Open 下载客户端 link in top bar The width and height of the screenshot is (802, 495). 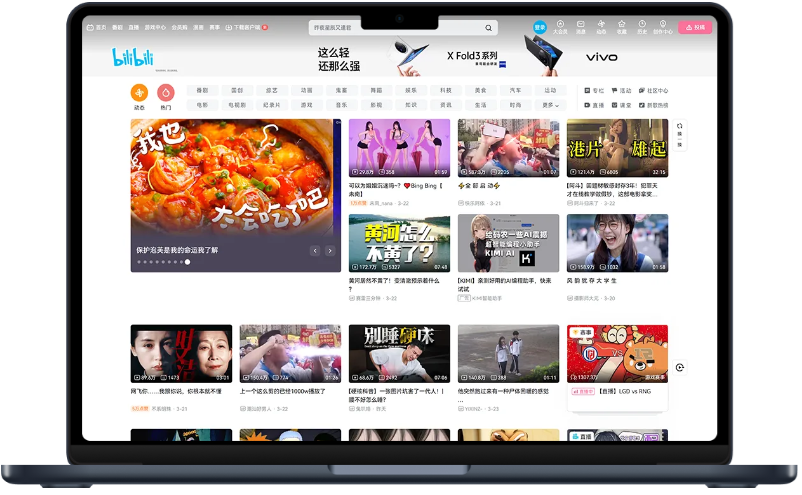pos(247,28)
